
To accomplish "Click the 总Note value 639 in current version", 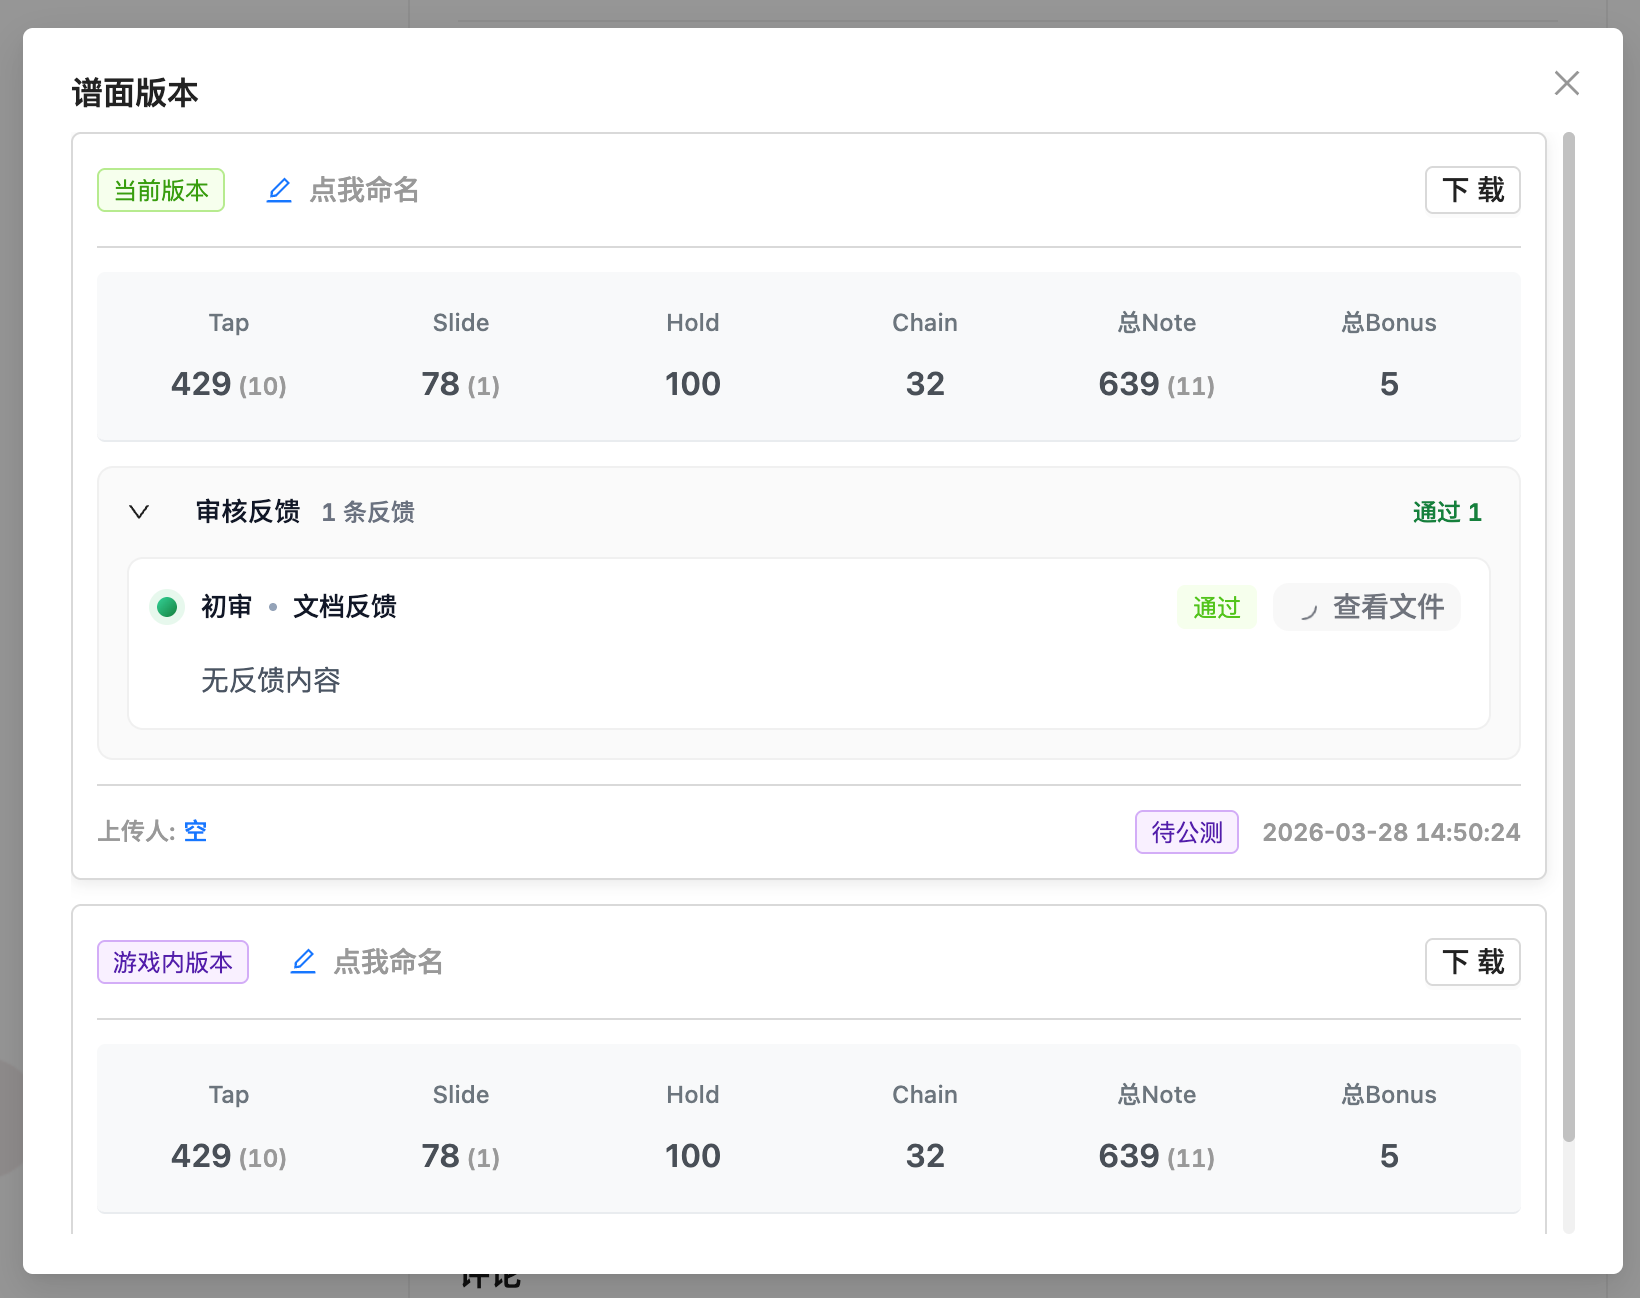I will [x=1129, y=384].
